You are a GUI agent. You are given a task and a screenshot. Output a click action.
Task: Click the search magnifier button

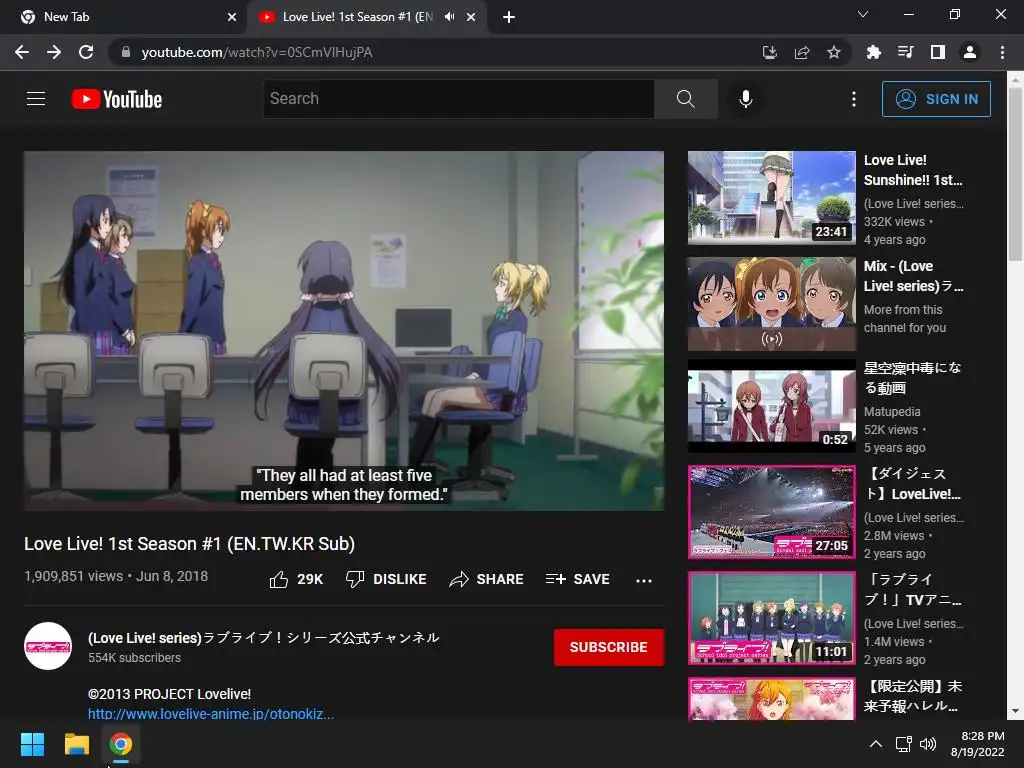coord(685,99)
